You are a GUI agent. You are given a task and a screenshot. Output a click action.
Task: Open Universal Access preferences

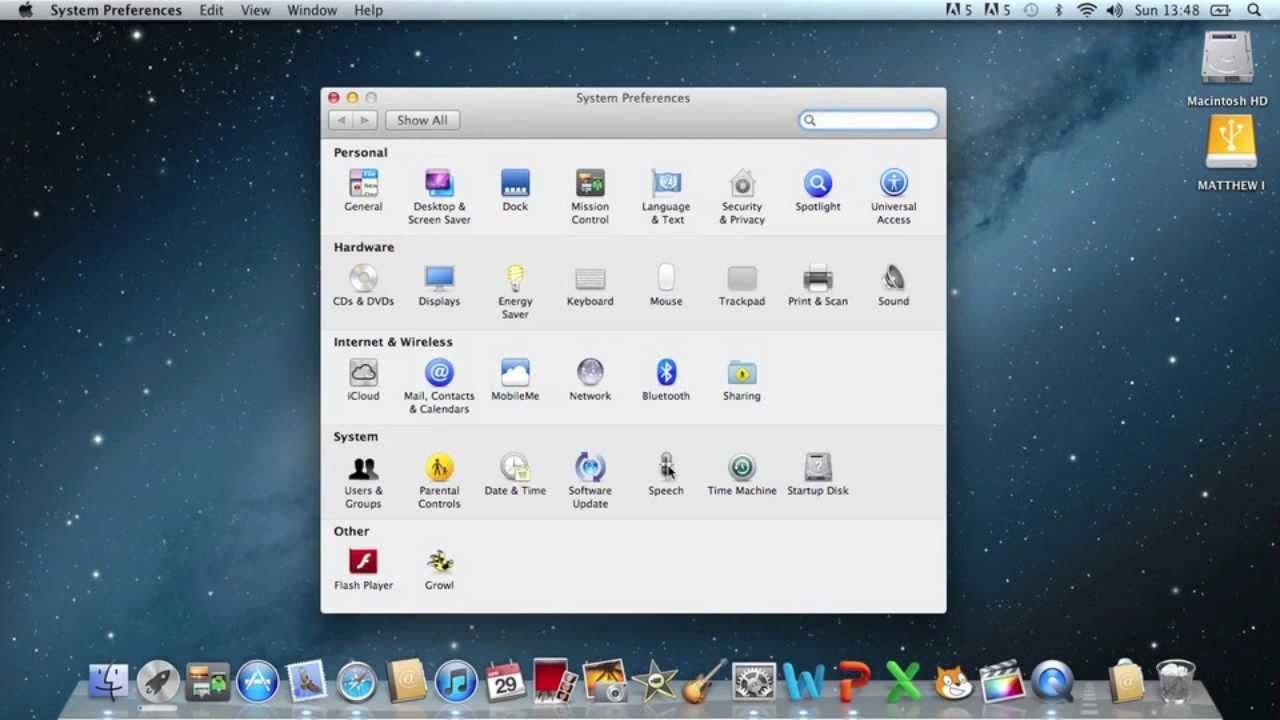point(894,196)
